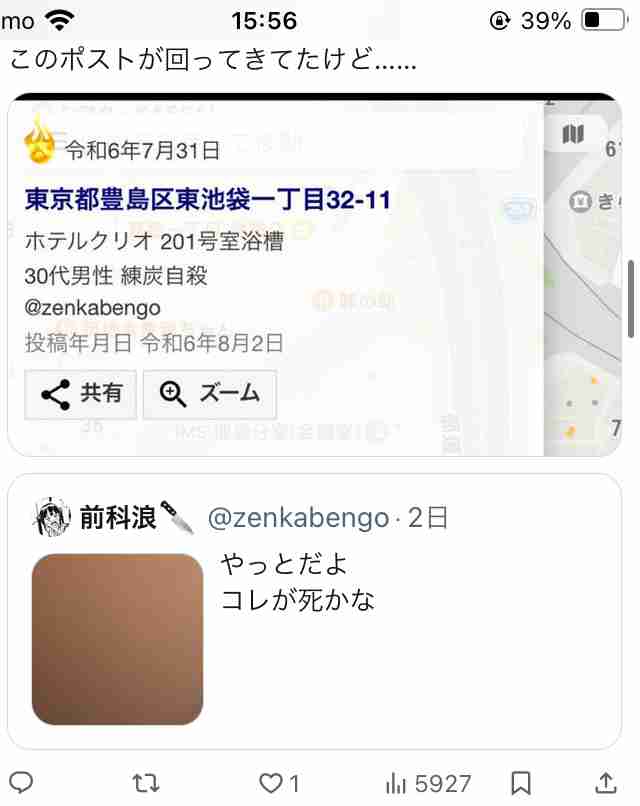Open the @zenkabengo handle in quoted post
Viewport: 640px width, 806px height.
[298, 518]
